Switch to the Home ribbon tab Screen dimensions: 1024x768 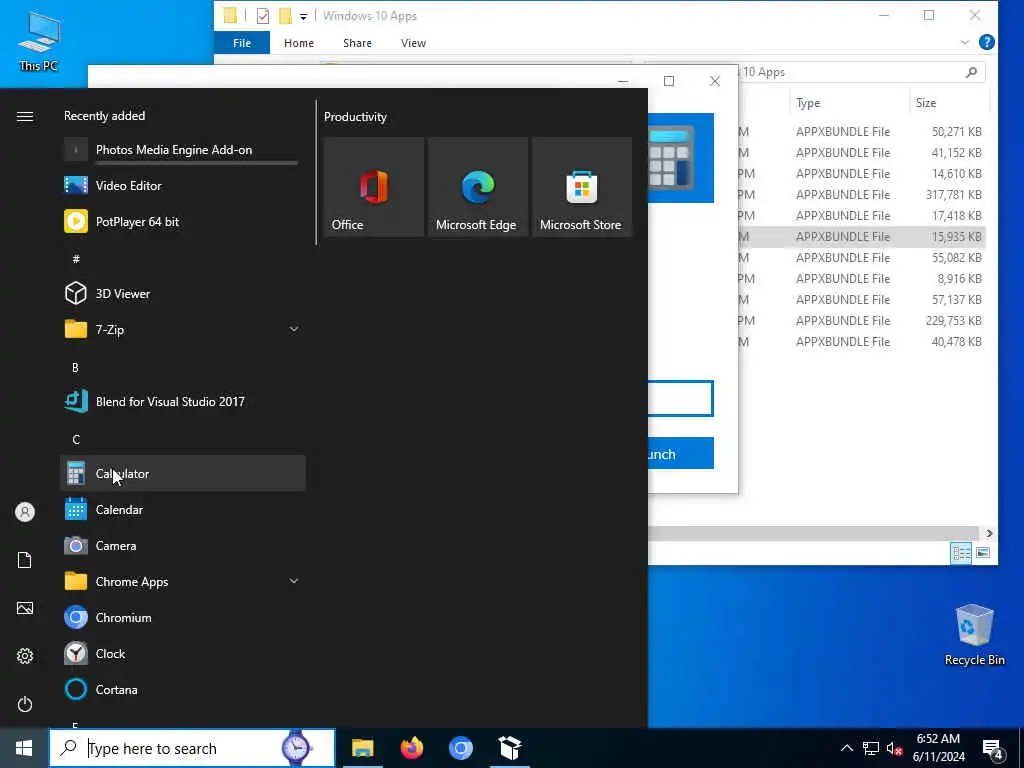pos(299,43)
